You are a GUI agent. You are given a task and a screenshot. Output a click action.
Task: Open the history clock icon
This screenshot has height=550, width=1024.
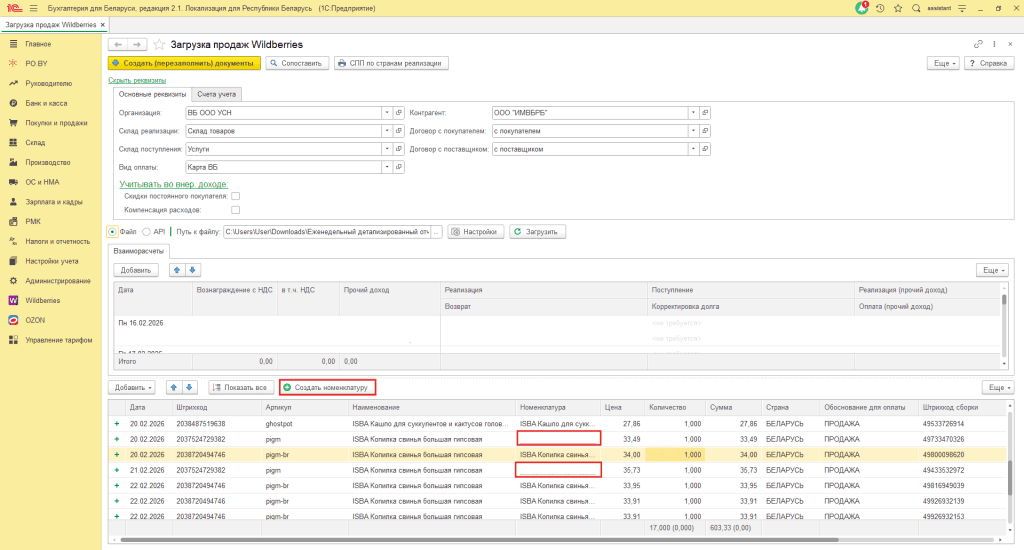click(880, 8)
